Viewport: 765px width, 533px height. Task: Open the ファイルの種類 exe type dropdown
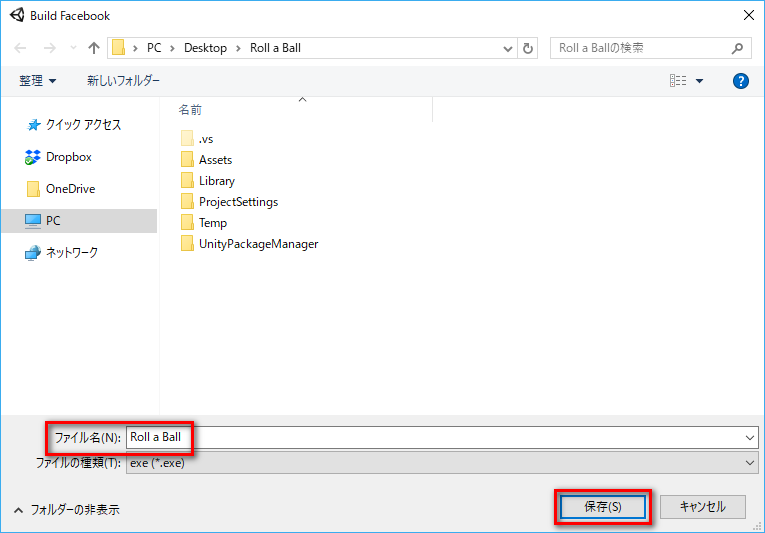(x=442, y=463)
